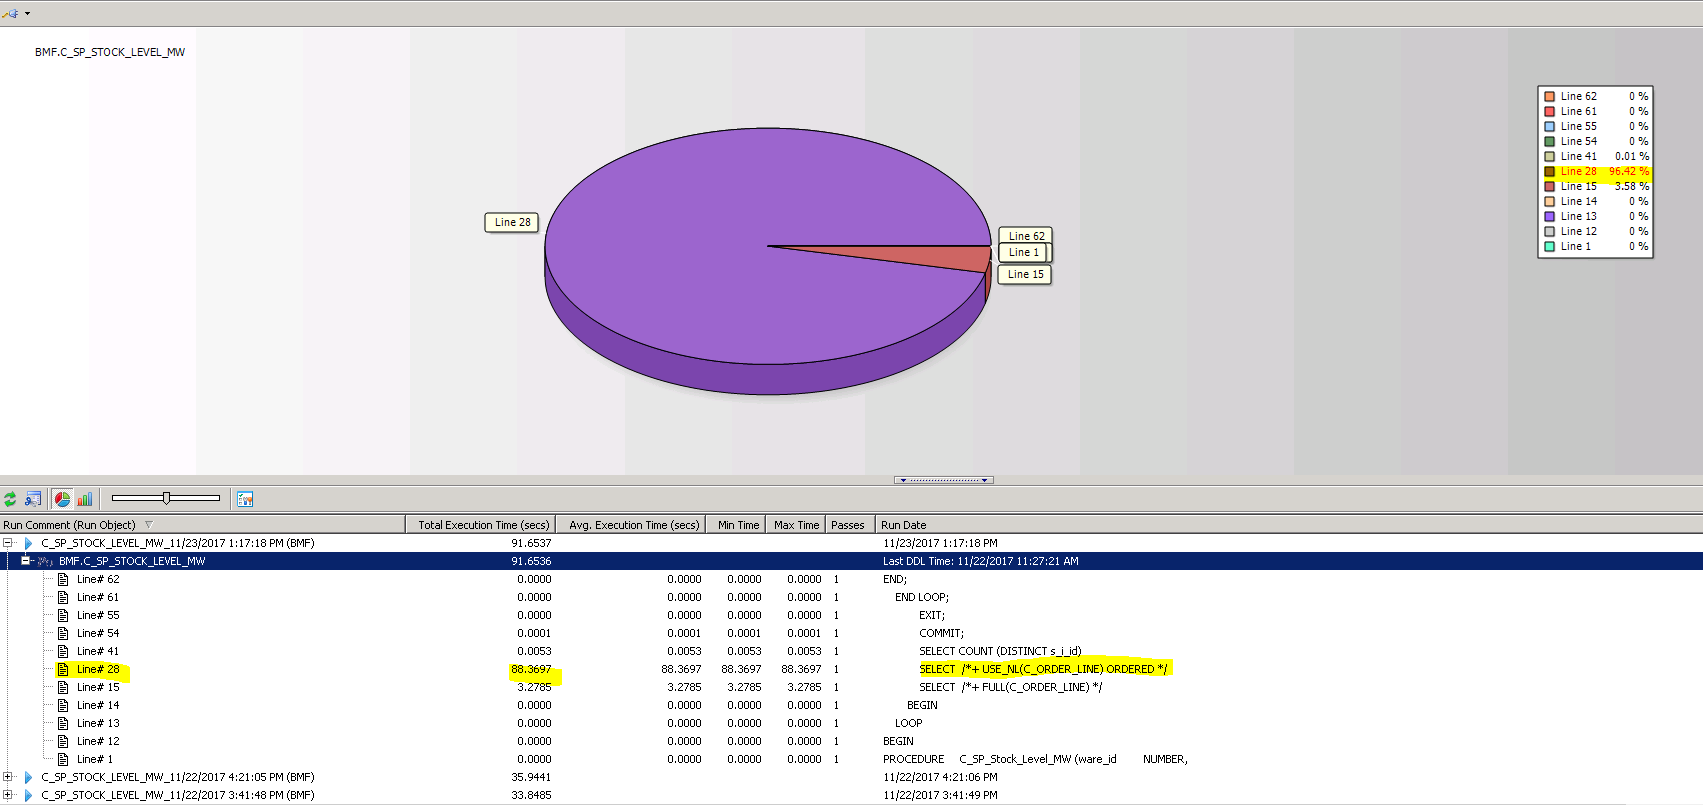Click the pane splitter collapse handle
Image resolution: width=1703 pixels, height=805 pixels.
pos(943,480)
